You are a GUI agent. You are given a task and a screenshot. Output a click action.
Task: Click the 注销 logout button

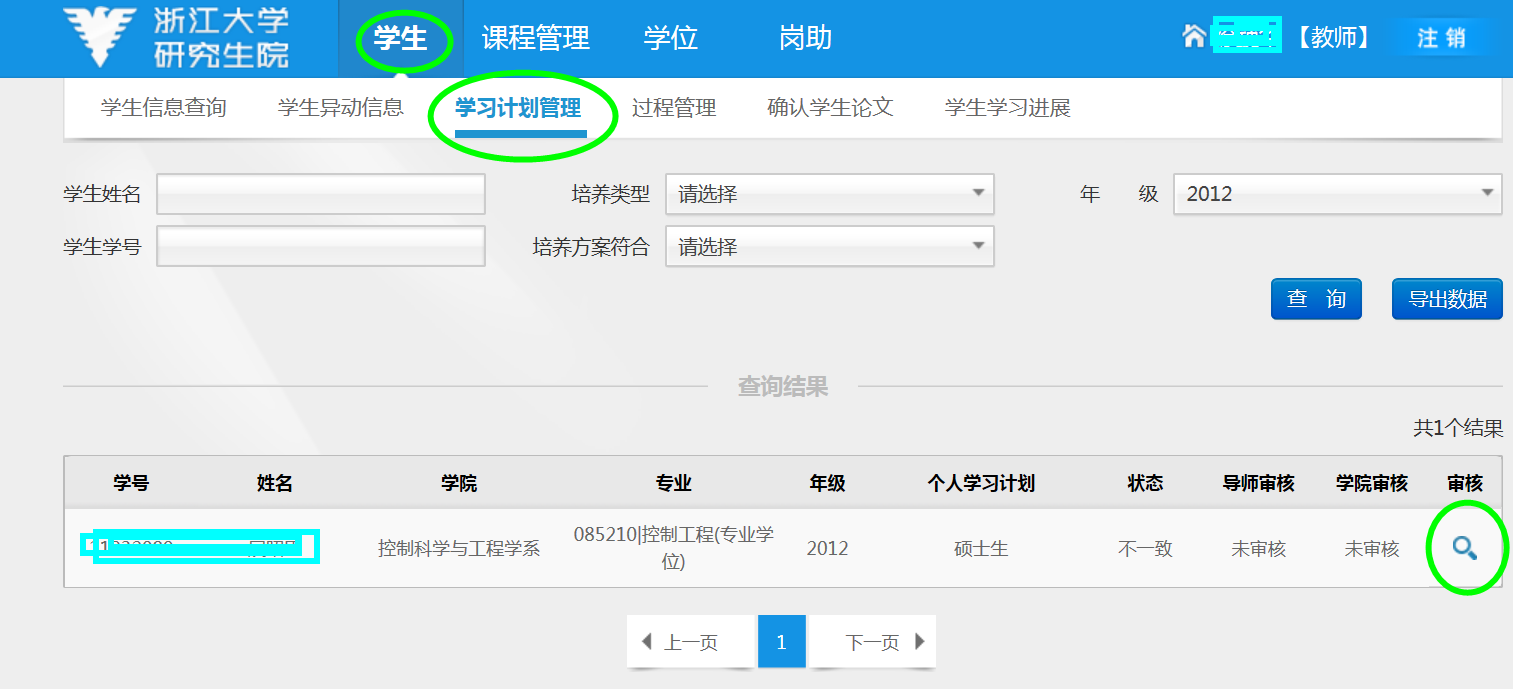pyautogui.click(x=1441, y=38)
